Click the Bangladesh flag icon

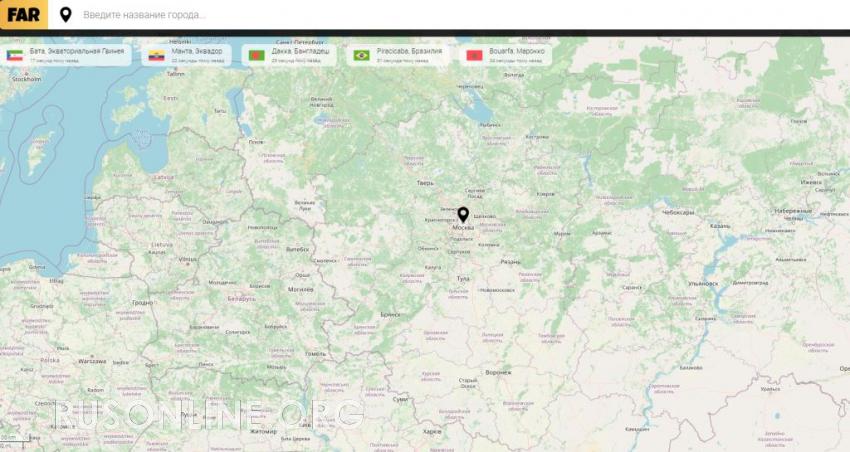pyautogui.click(x=256, y=55)
